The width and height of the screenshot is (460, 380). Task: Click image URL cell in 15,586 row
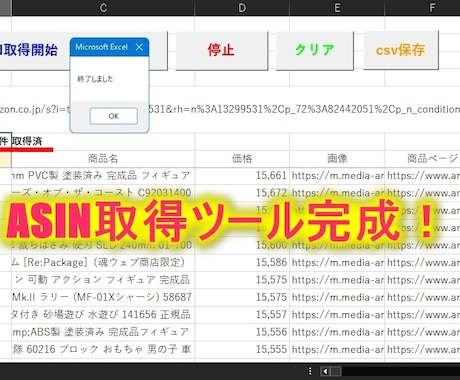[x=337, y=263]
